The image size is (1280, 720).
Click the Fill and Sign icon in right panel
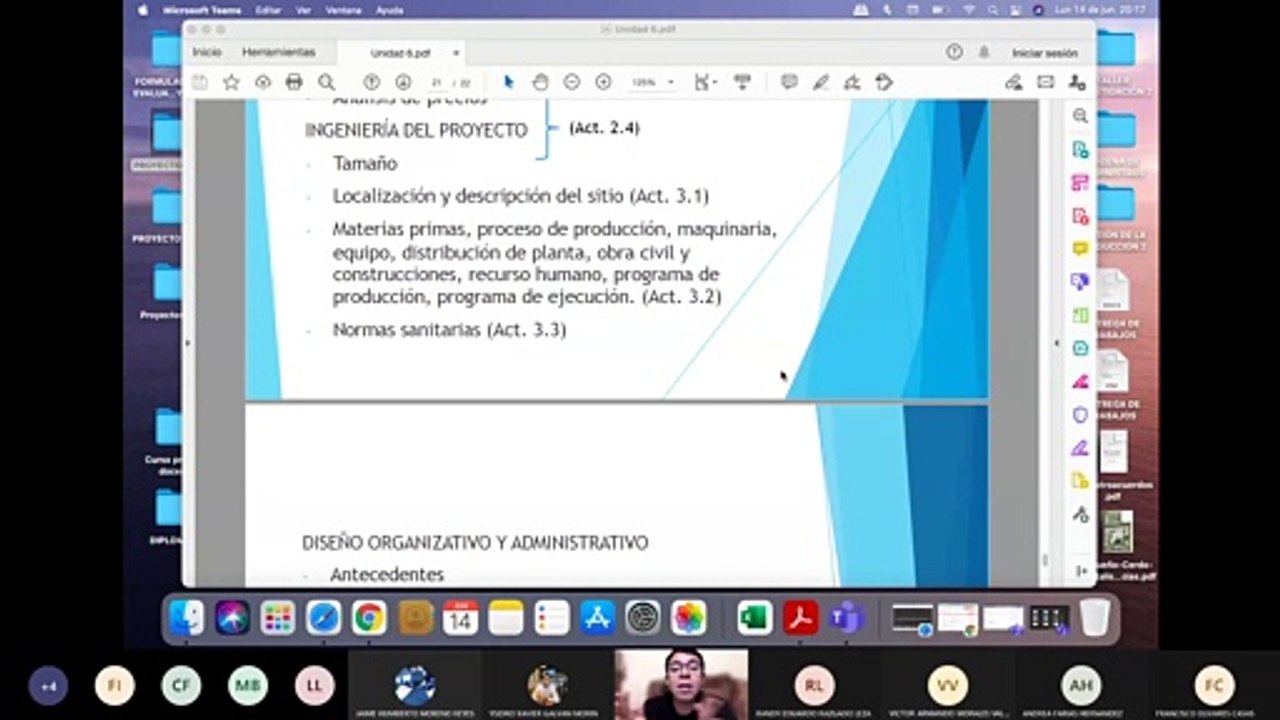(1080, 447)
